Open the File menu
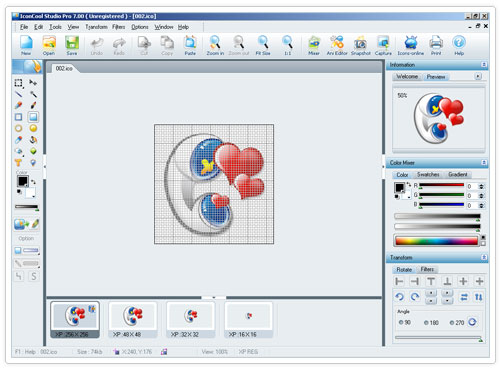500x370 pixels. coord(24,27)
